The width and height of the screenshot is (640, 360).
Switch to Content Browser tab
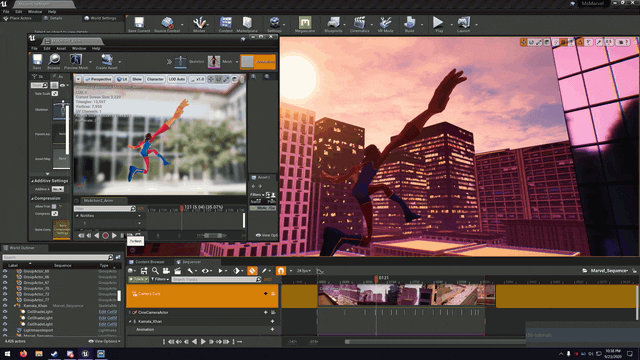point(147,262)
